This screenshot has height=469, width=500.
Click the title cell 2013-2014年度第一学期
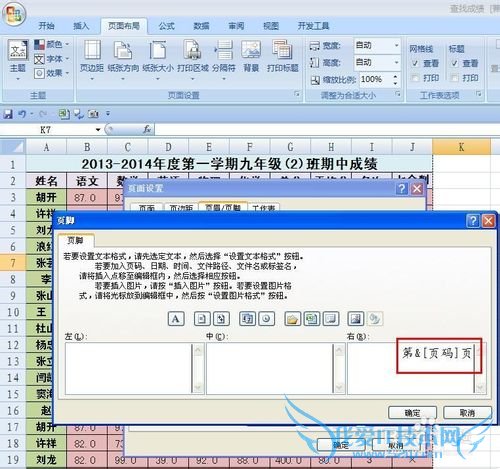pos(229,164)
